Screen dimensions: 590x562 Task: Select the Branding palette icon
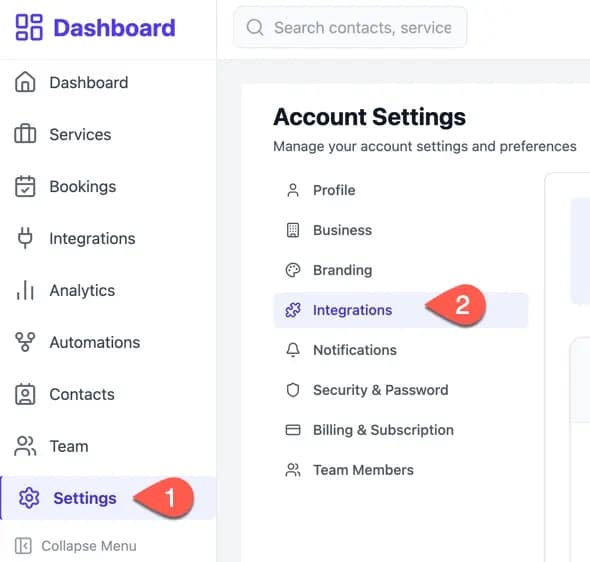(293, 270)
